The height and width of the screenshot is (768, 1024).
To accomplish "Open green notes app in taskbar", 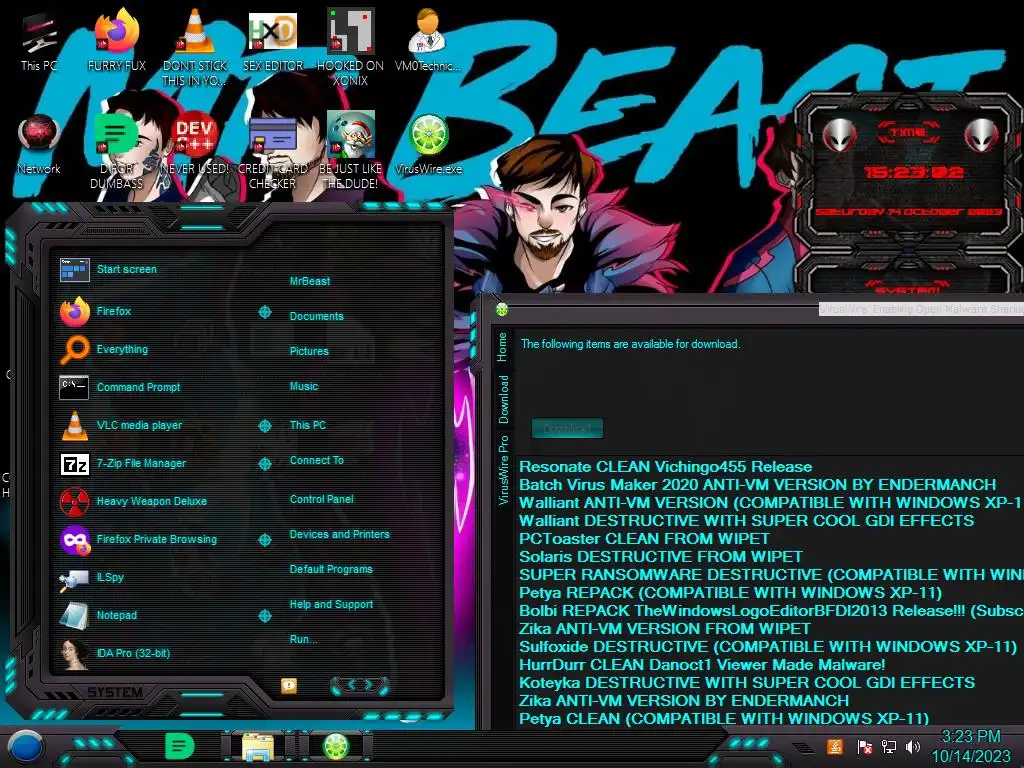I will click(180, 746).
